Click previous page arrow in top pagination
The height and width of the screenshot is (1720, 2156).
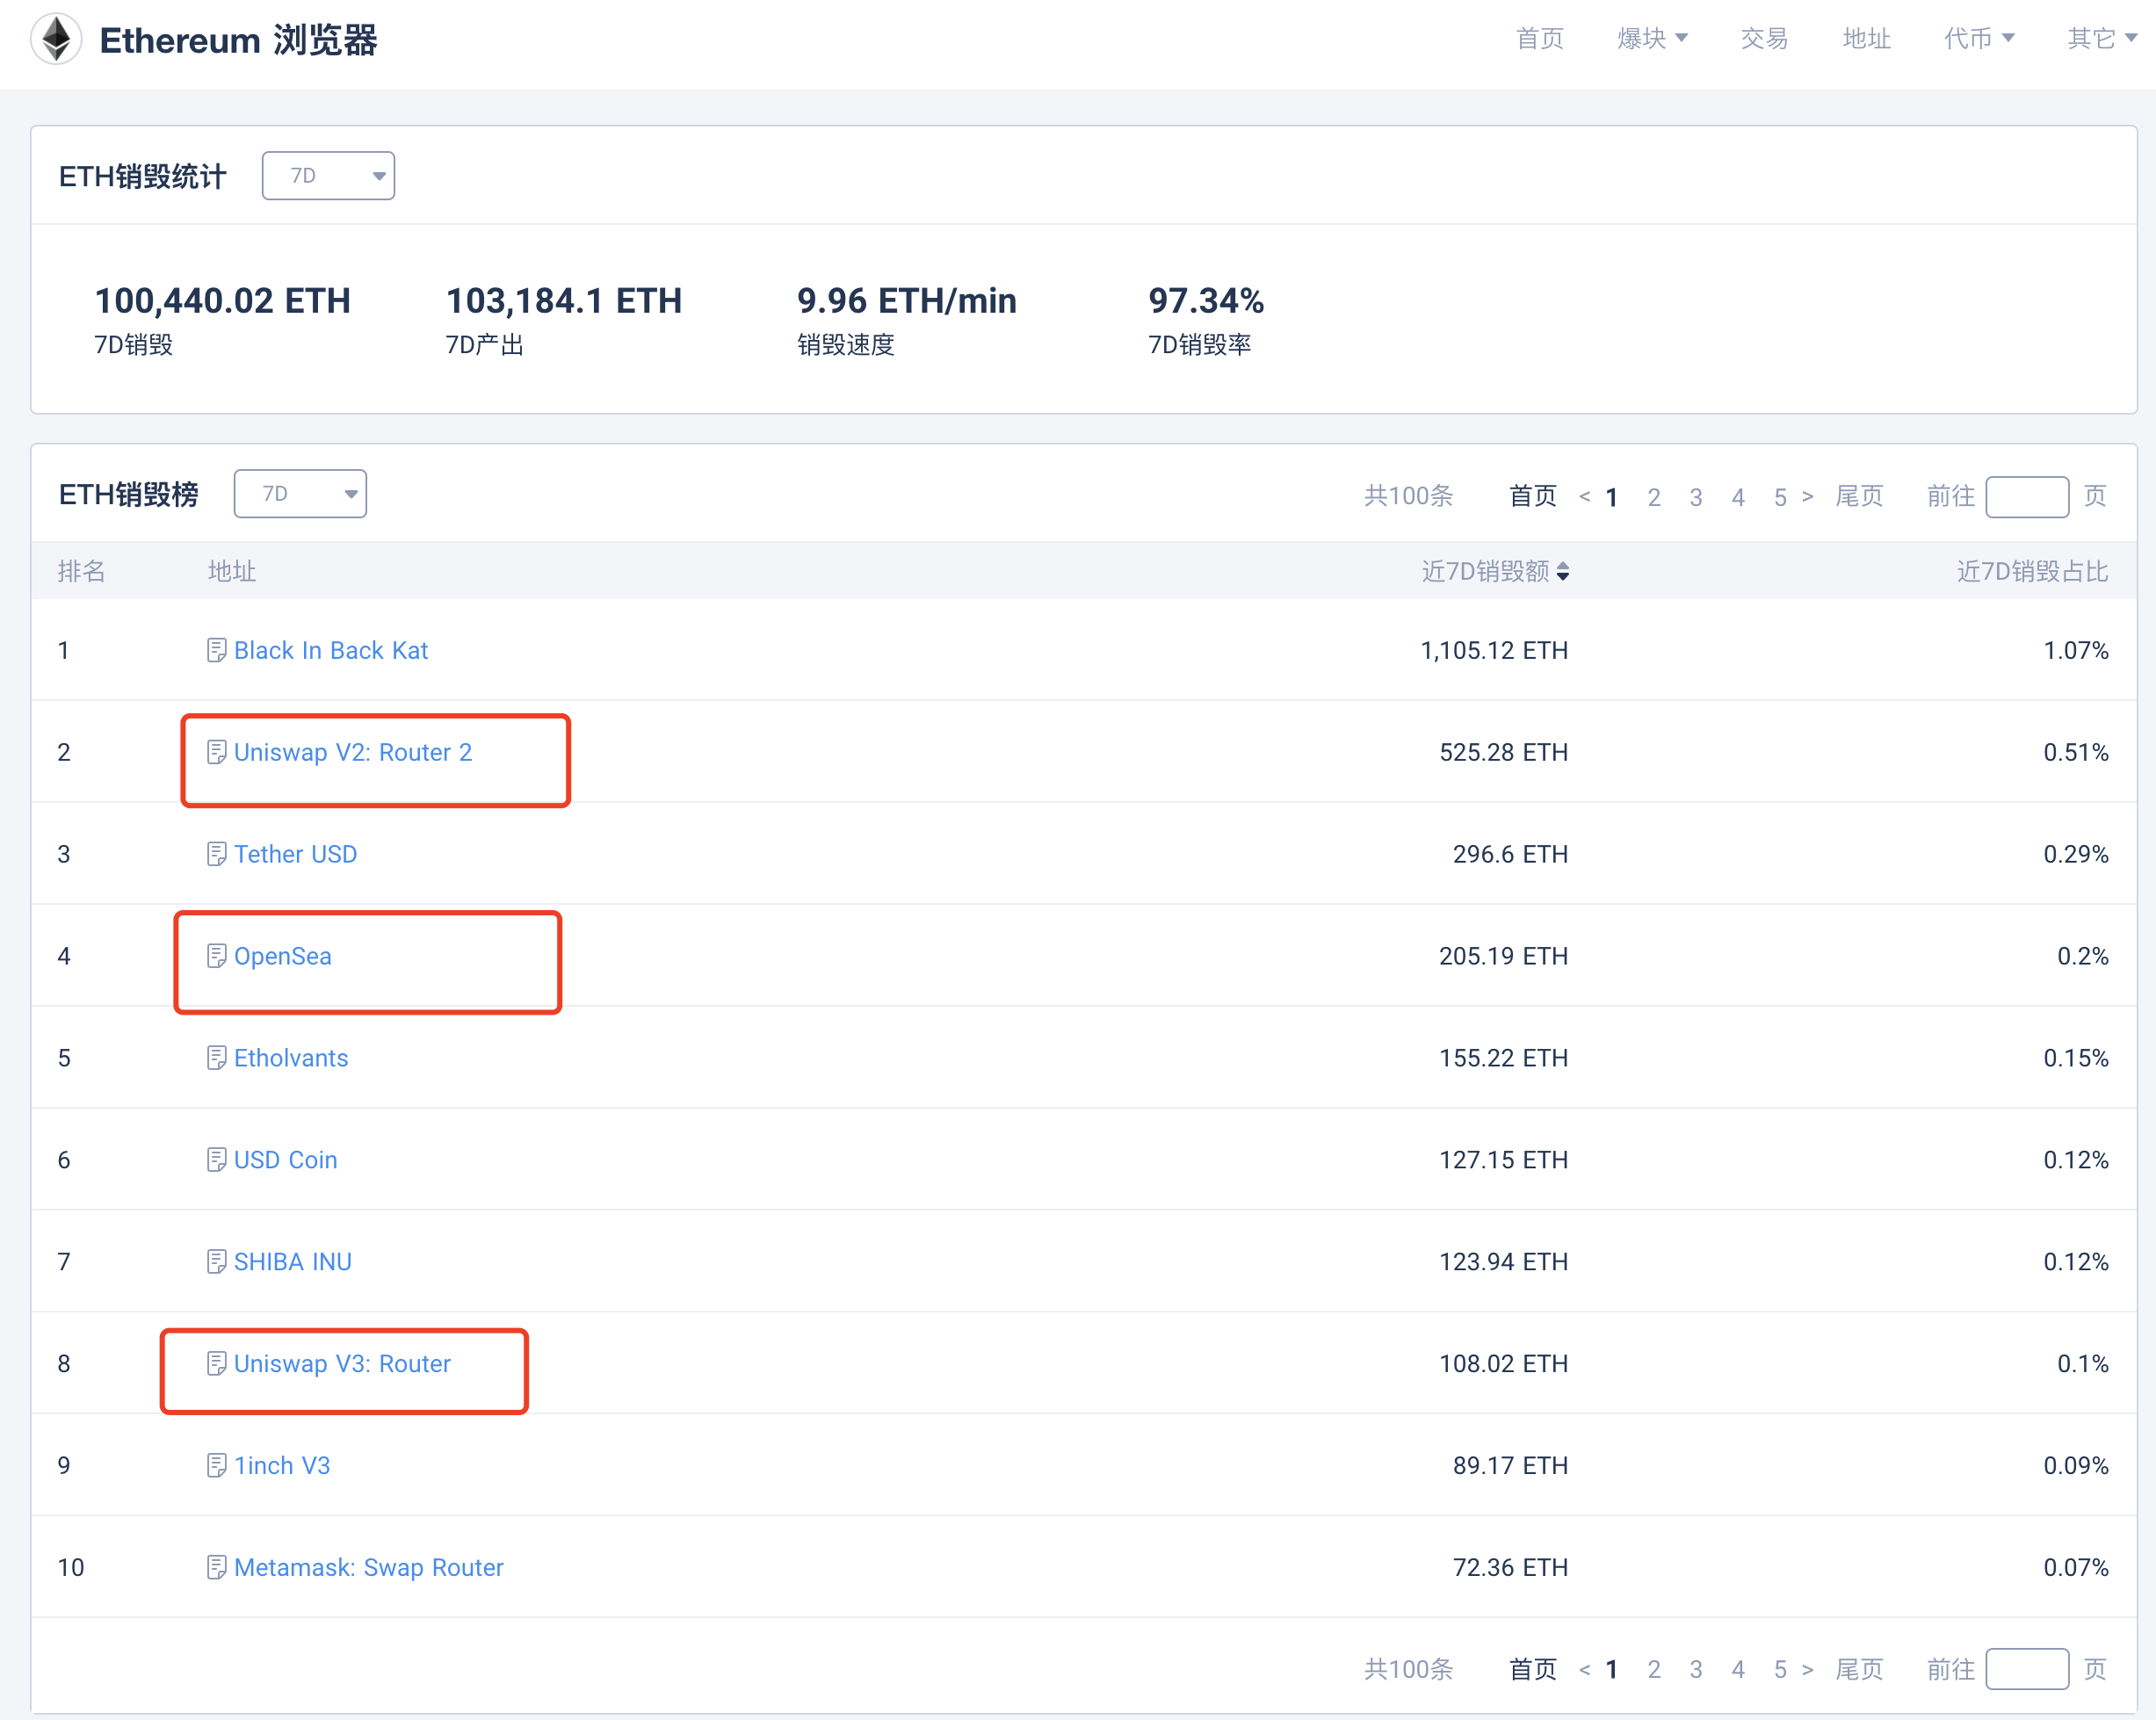coord(1584,497)
